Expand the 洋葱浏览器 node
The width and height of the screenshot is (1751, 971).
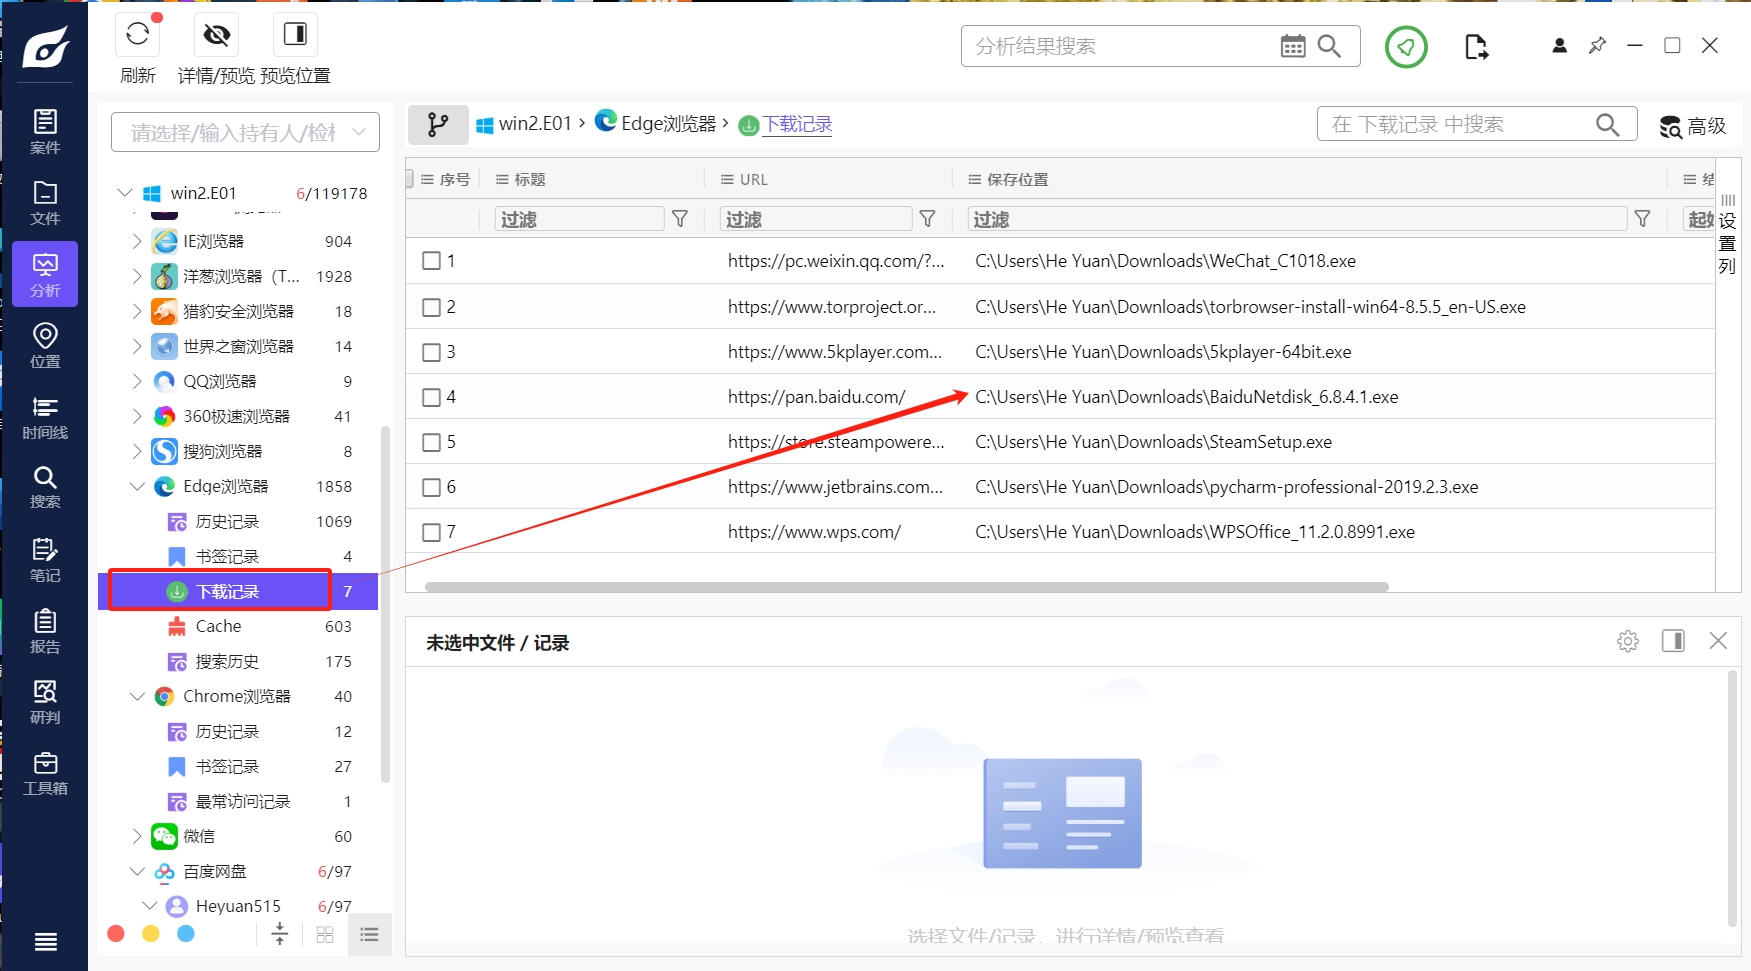137,276
